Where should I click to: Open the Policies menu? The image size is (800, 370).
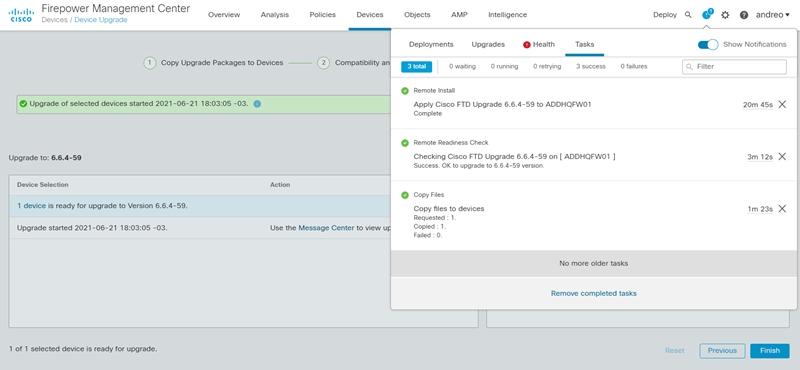(322, 15)
